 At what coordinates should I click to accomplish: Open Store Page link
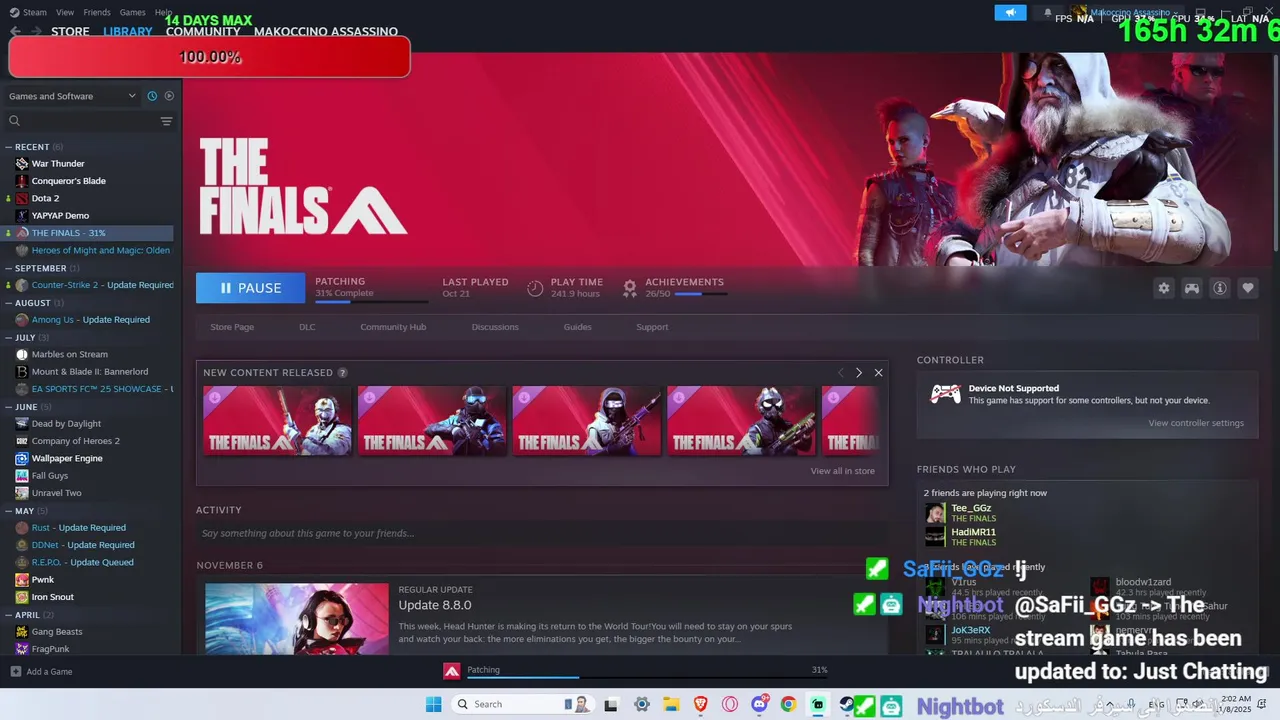(232, 327)
